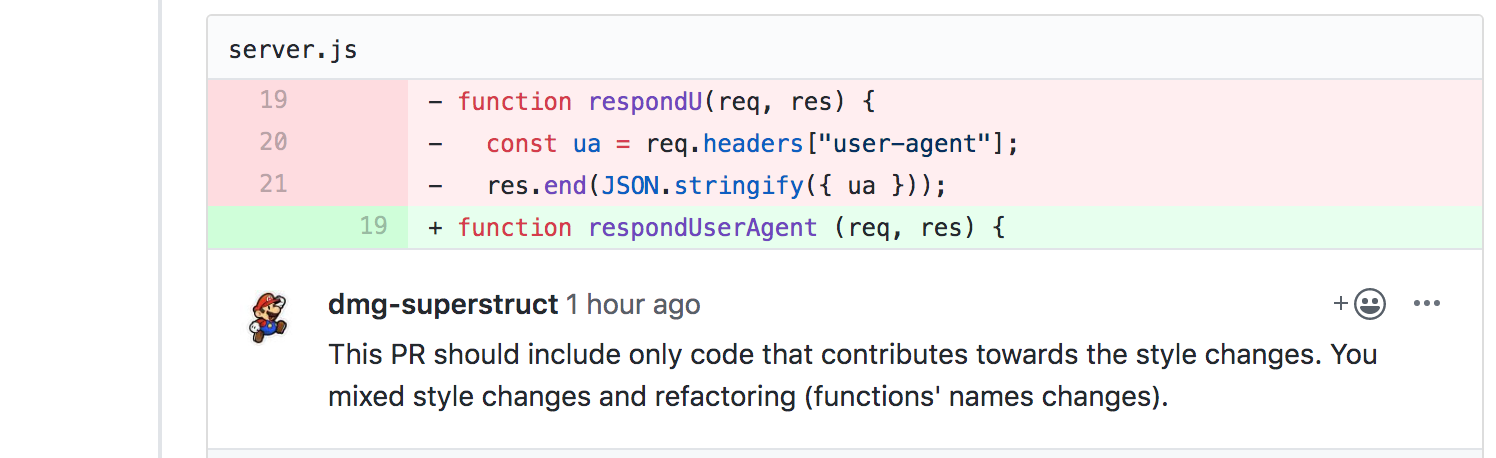1496x458 pixels.
Task: Click the server.js file name header
Action: coord(292,49)
